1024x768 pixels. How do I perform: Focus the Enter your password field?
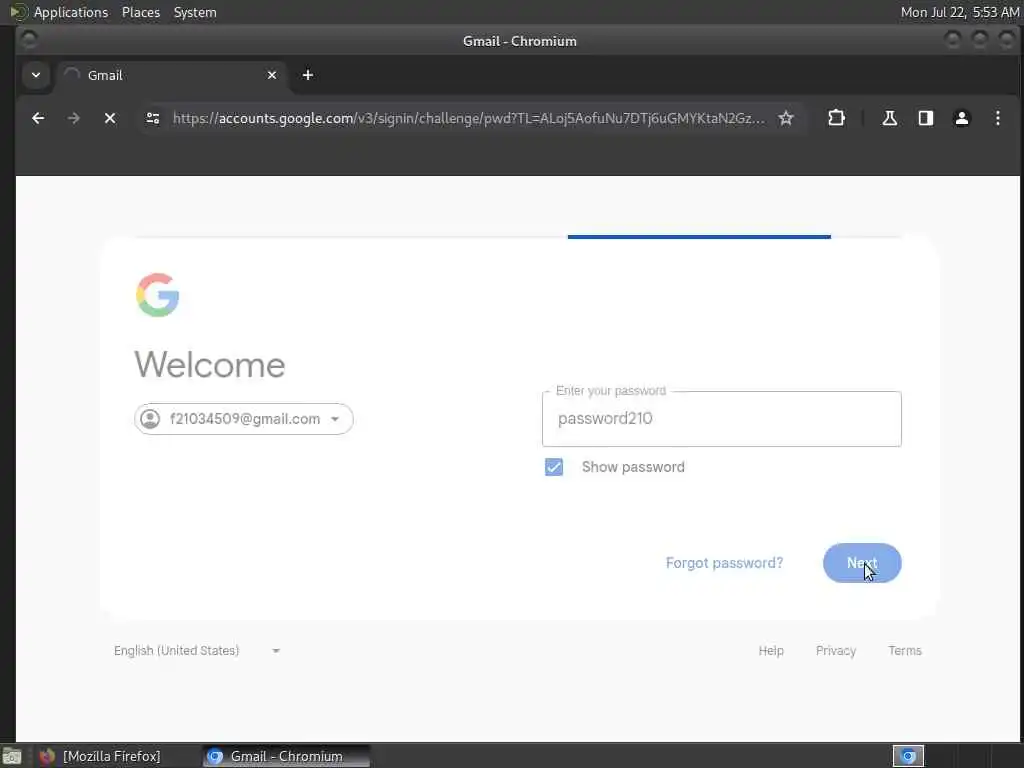[x=722, y=419]
